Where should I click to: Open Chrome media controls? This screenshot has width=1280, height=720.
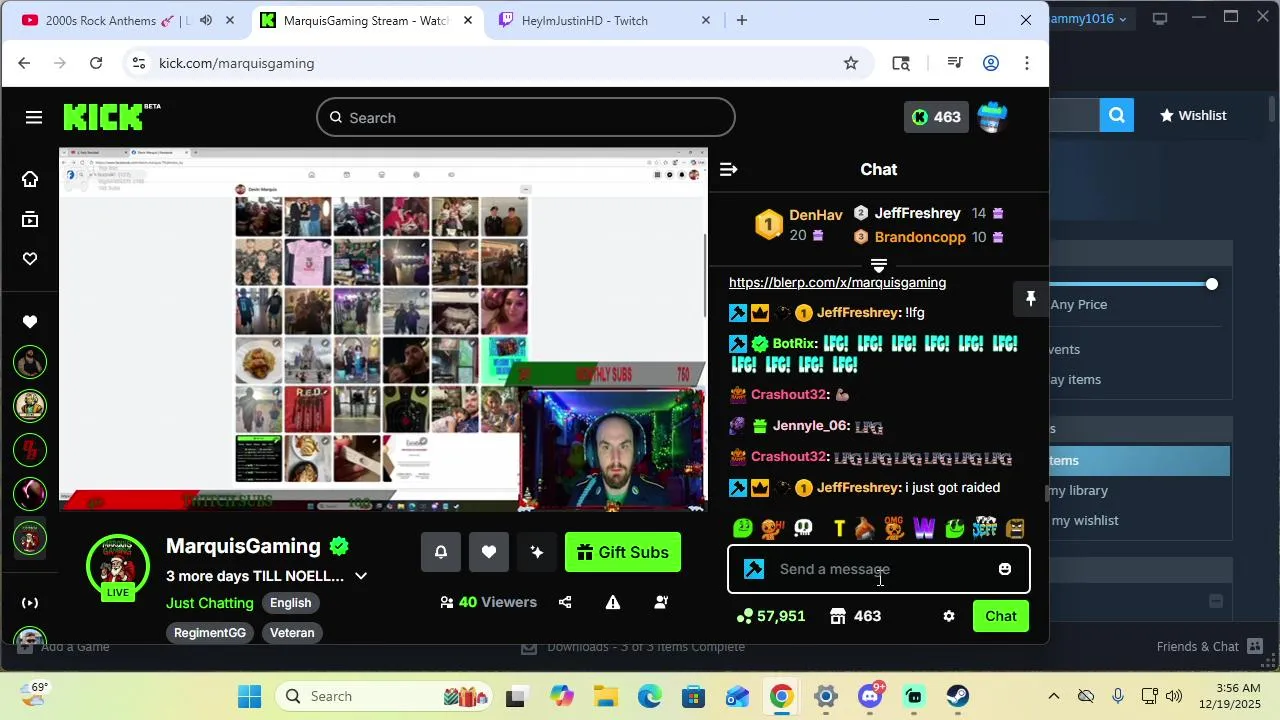pyautogui.click(x=955, y=63)
